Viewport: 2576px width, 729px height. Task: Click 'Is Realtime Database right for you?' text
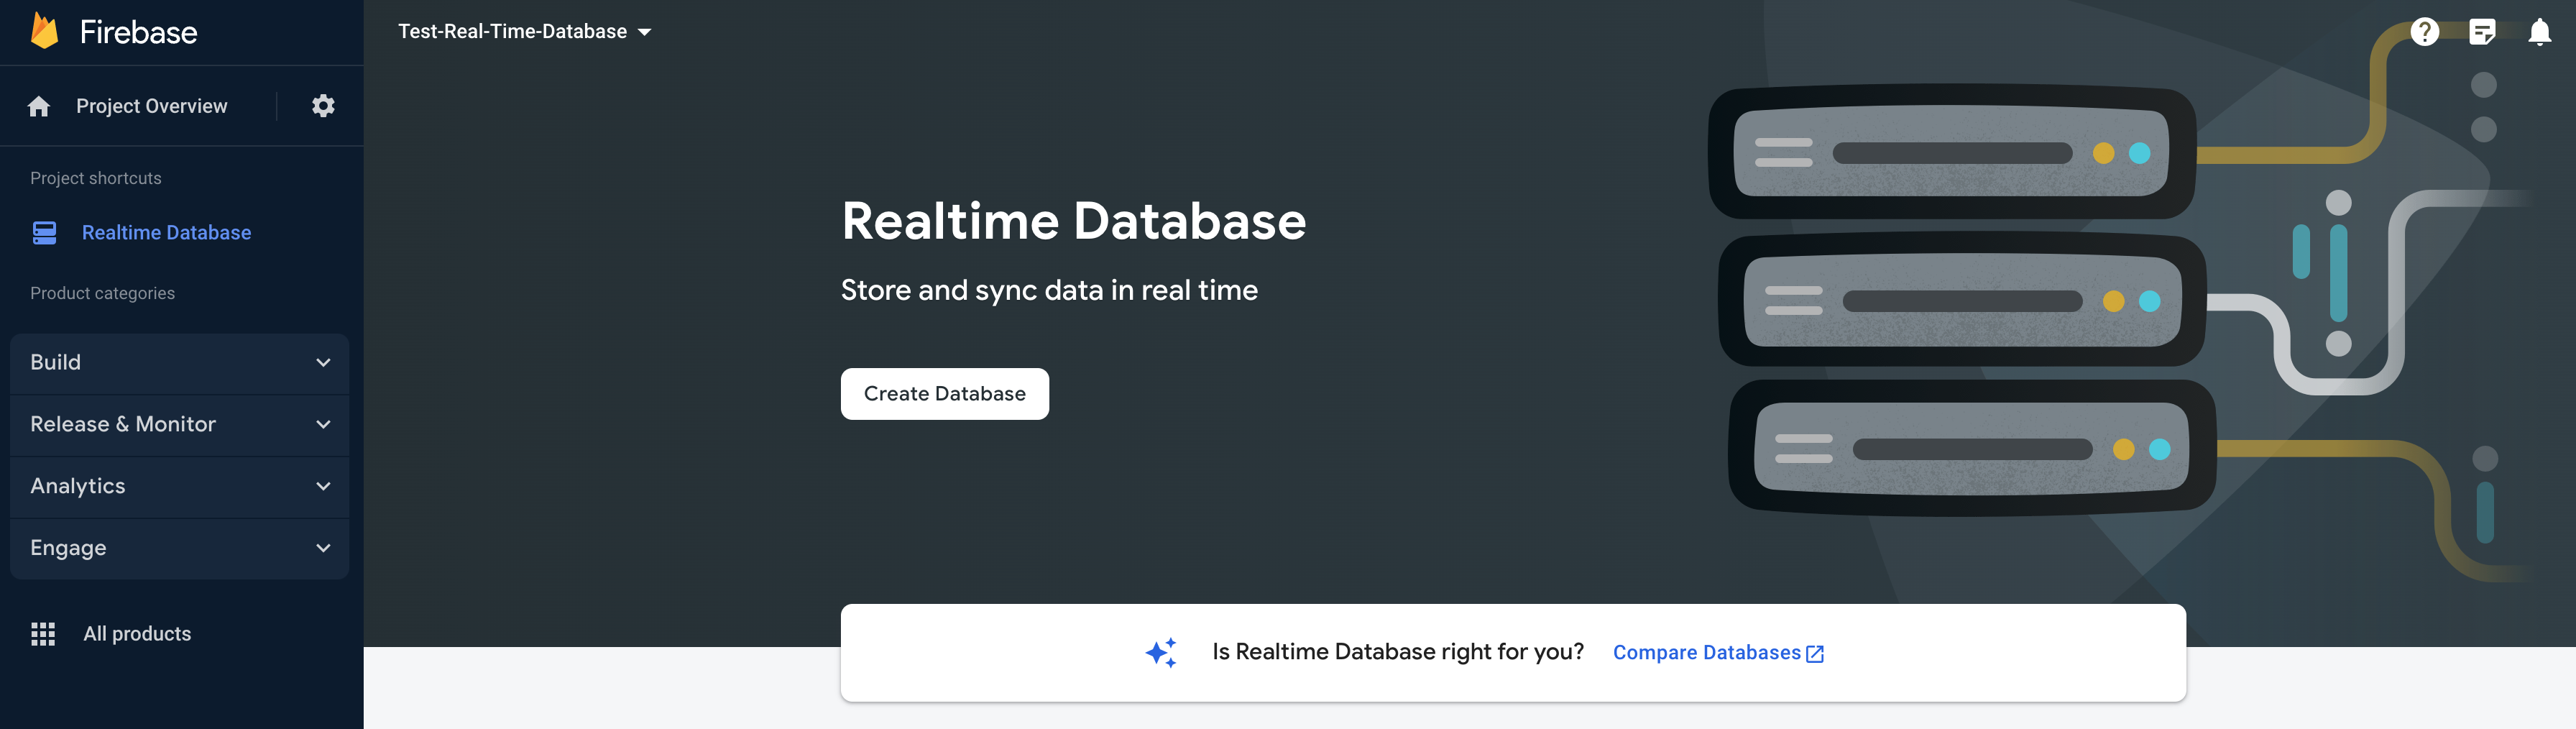coord(1398,652)
